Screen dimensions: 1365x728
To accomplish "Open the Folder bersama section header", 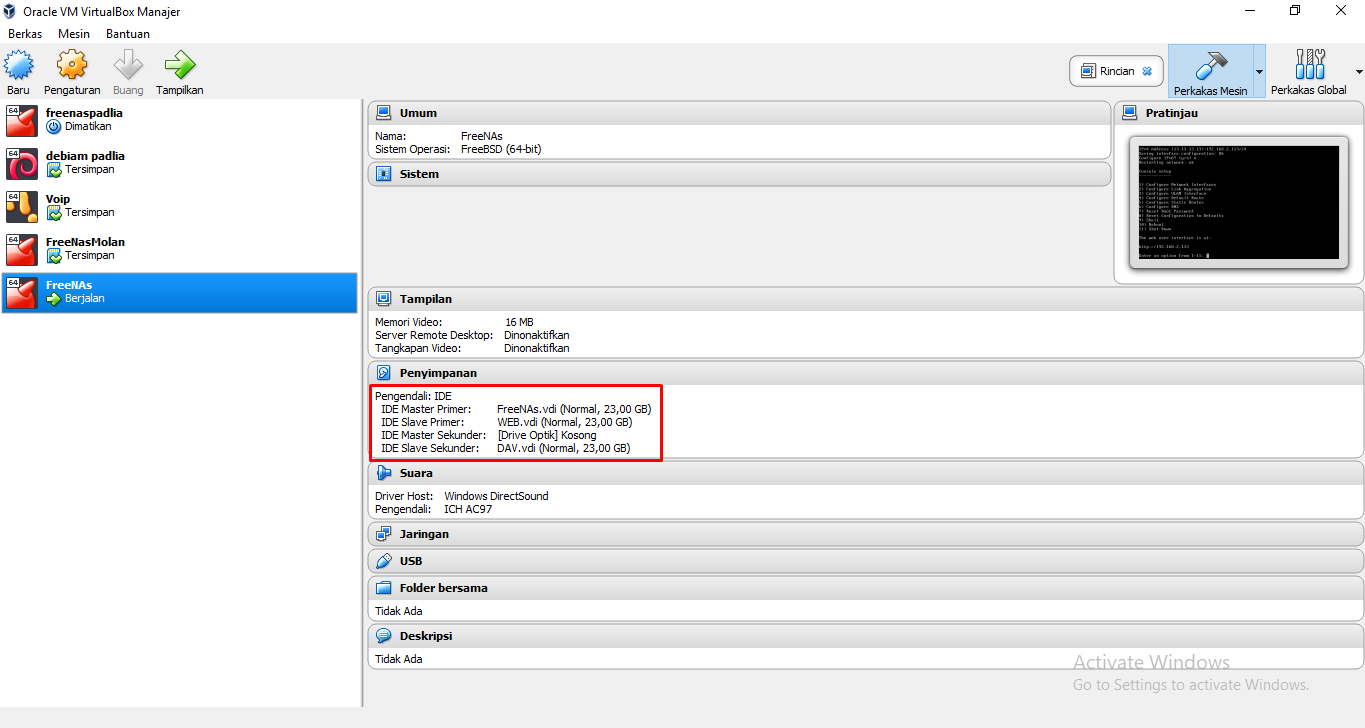I will click(x=866, y=588).
